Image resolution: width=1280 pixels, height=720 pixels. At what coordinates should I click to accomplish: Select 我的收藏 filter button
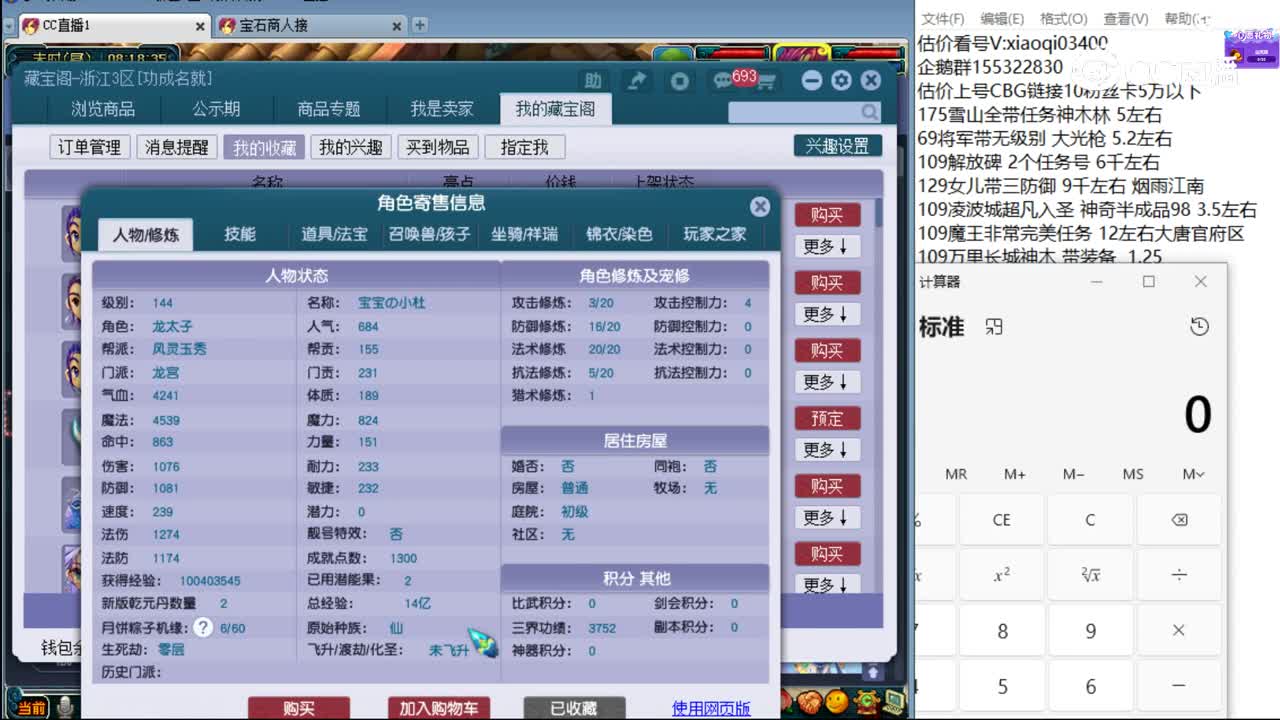click(264, 147)
